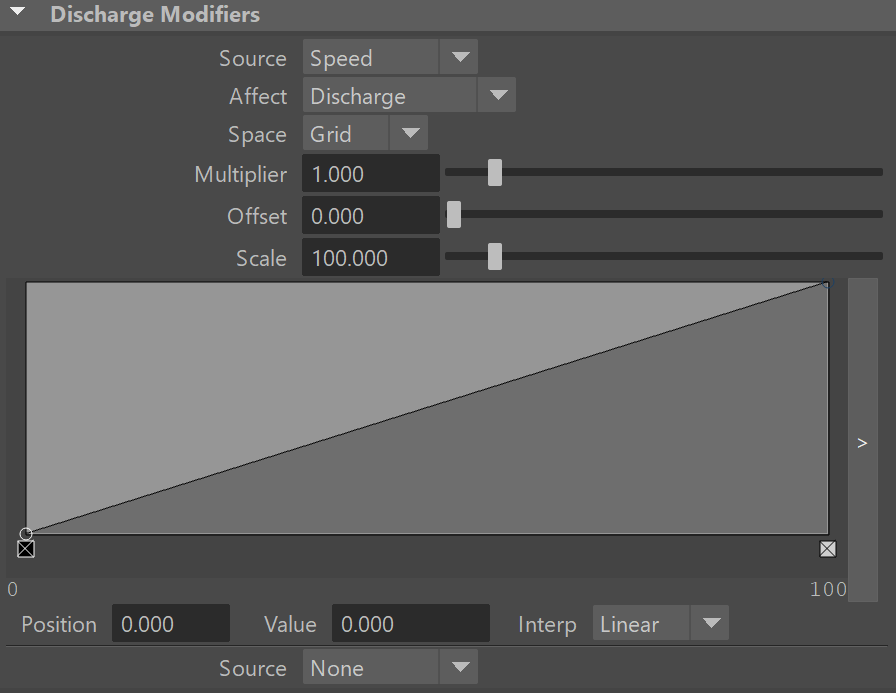Click the Position input field

tap(171, 623)
